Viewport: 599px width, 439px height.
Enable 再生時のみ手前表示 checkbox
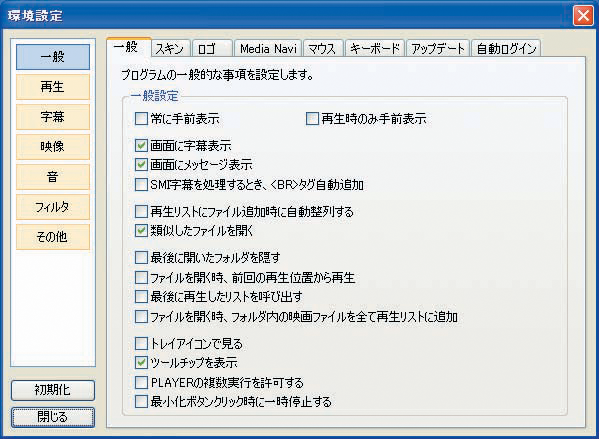point(312,119)
